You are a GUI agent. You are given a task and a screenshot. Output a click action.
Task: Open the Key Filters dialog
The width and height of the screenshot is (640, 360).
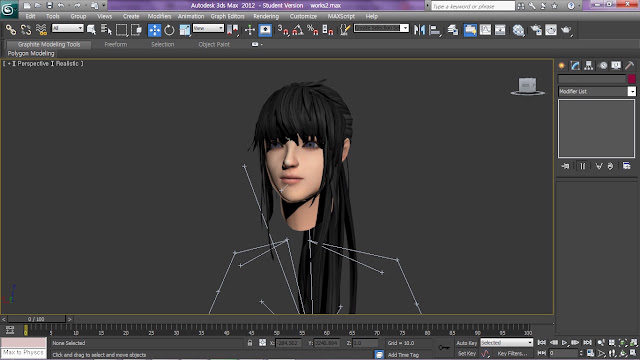coord(512,353)
